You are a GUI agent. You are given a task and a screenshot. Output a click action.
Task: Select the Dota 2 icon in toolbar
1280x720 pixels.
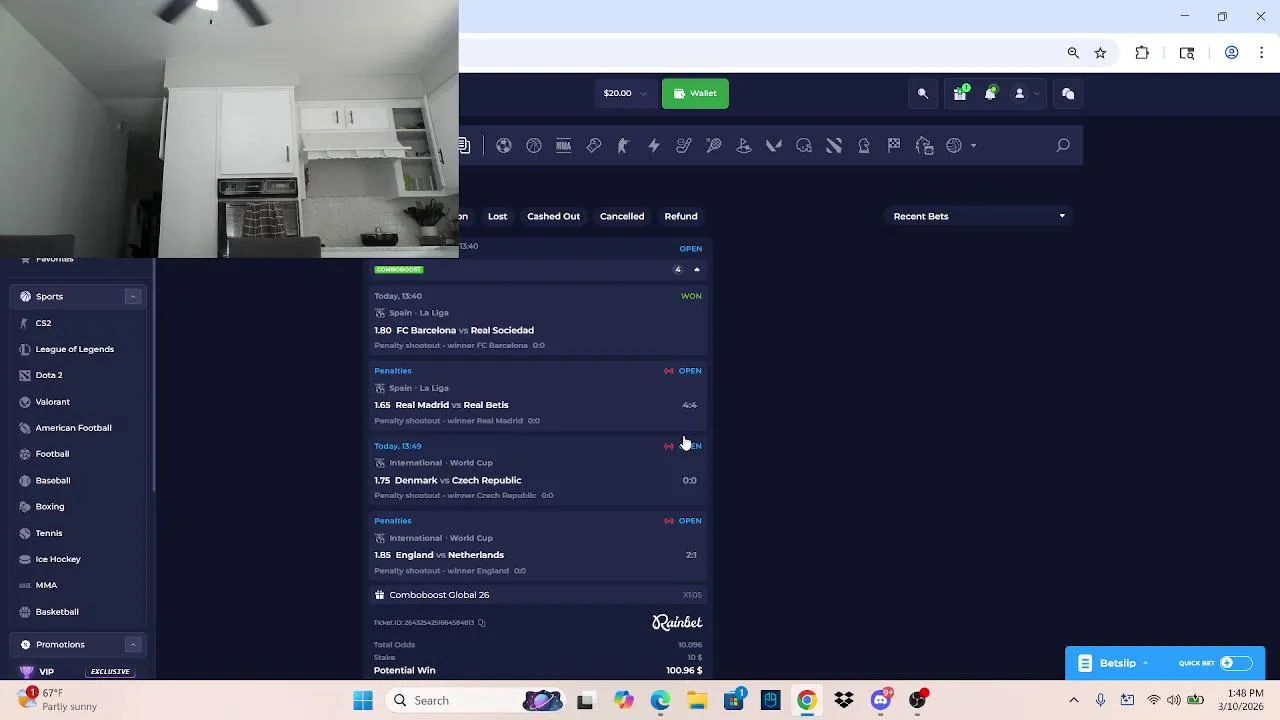point(834,146)
